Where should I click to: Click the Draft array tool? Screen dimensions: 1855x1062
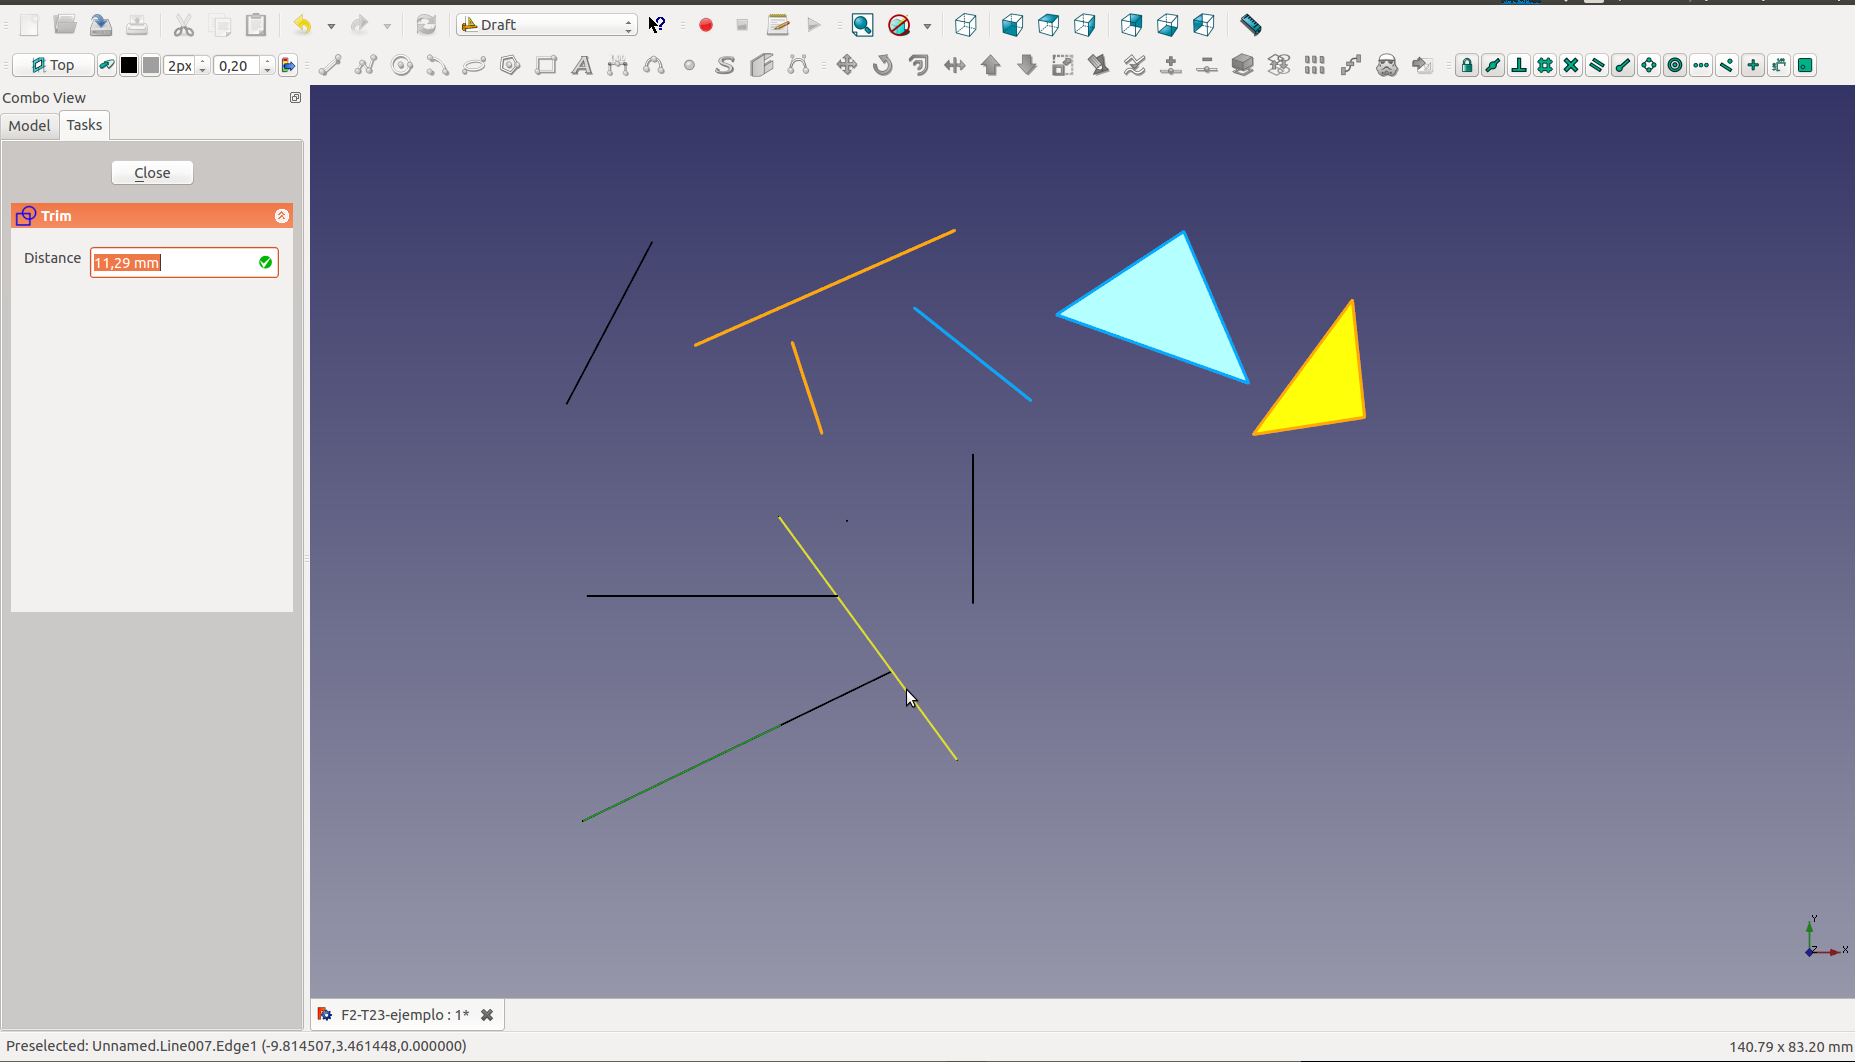pyautogui.click(x=1314, y=66)
